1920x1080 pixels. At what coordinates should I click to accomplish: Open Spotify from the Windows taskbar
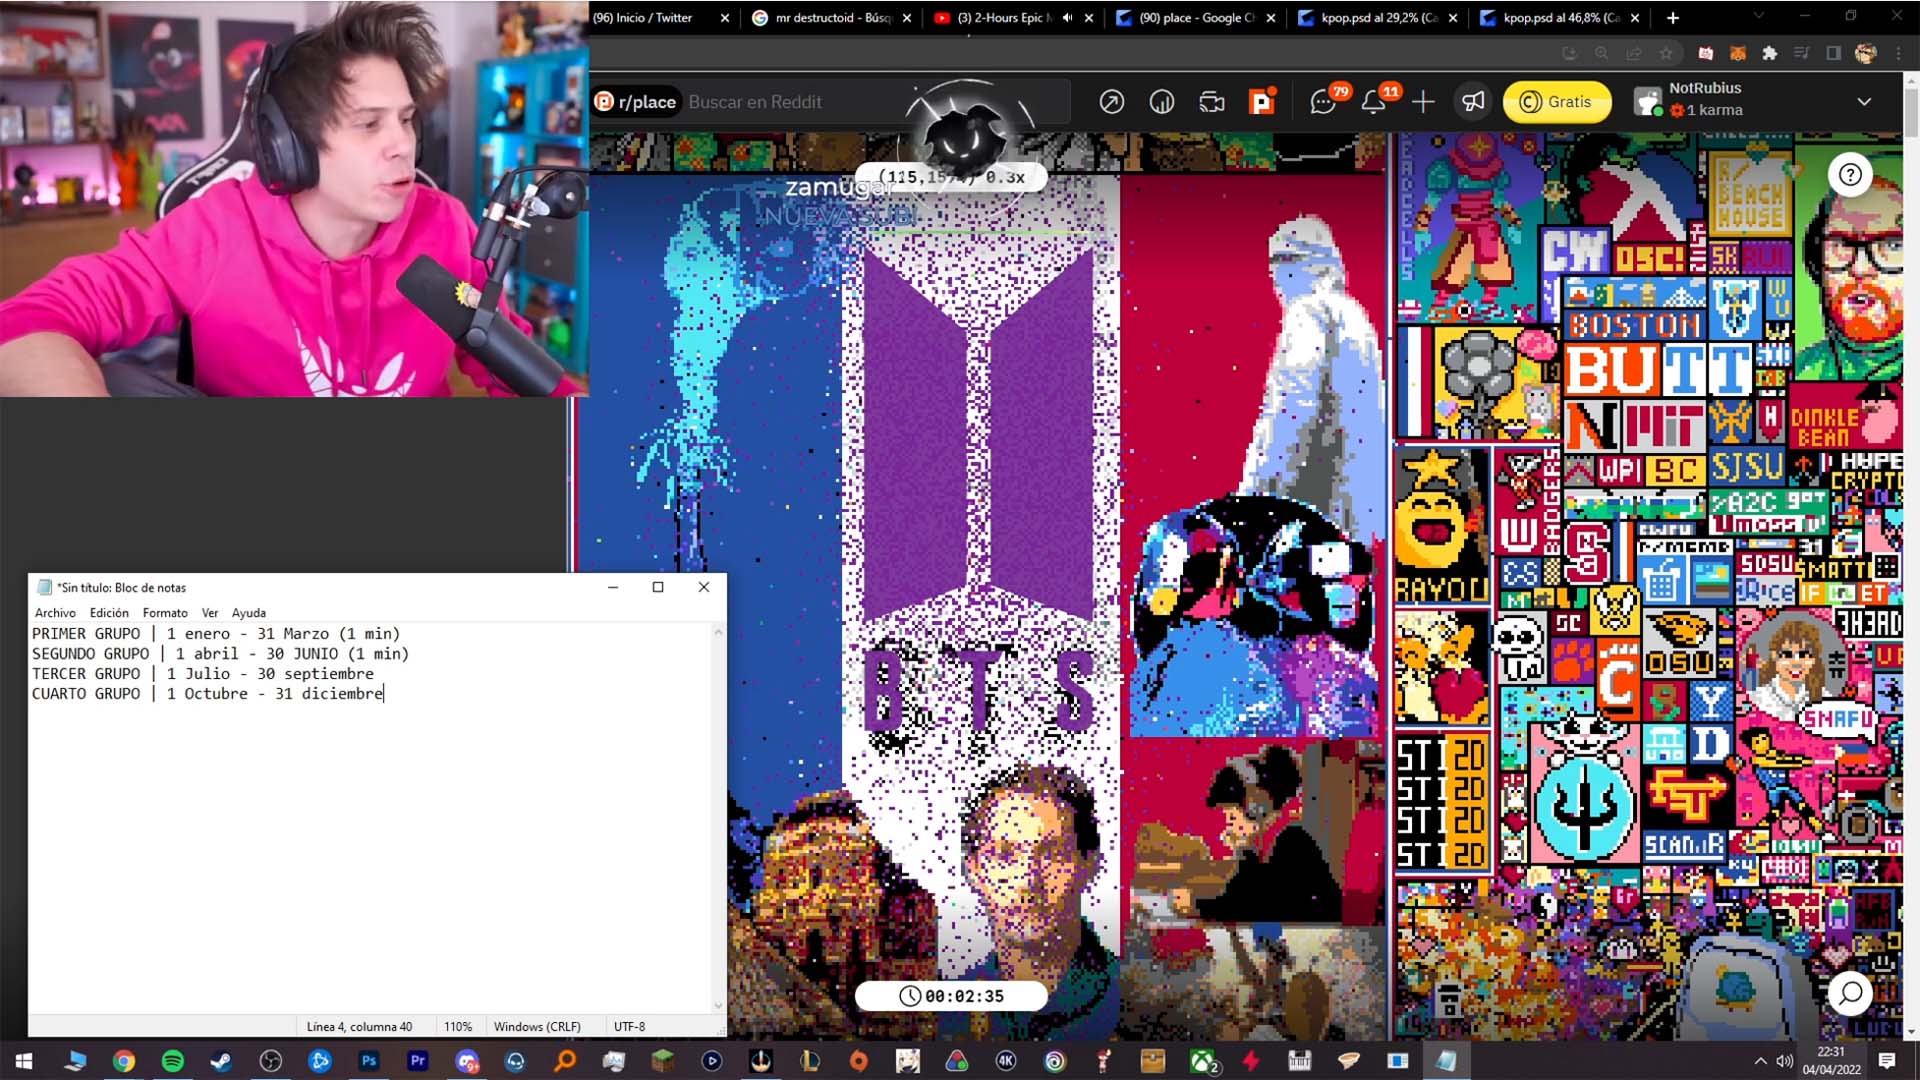click(x=172, y=1061)
